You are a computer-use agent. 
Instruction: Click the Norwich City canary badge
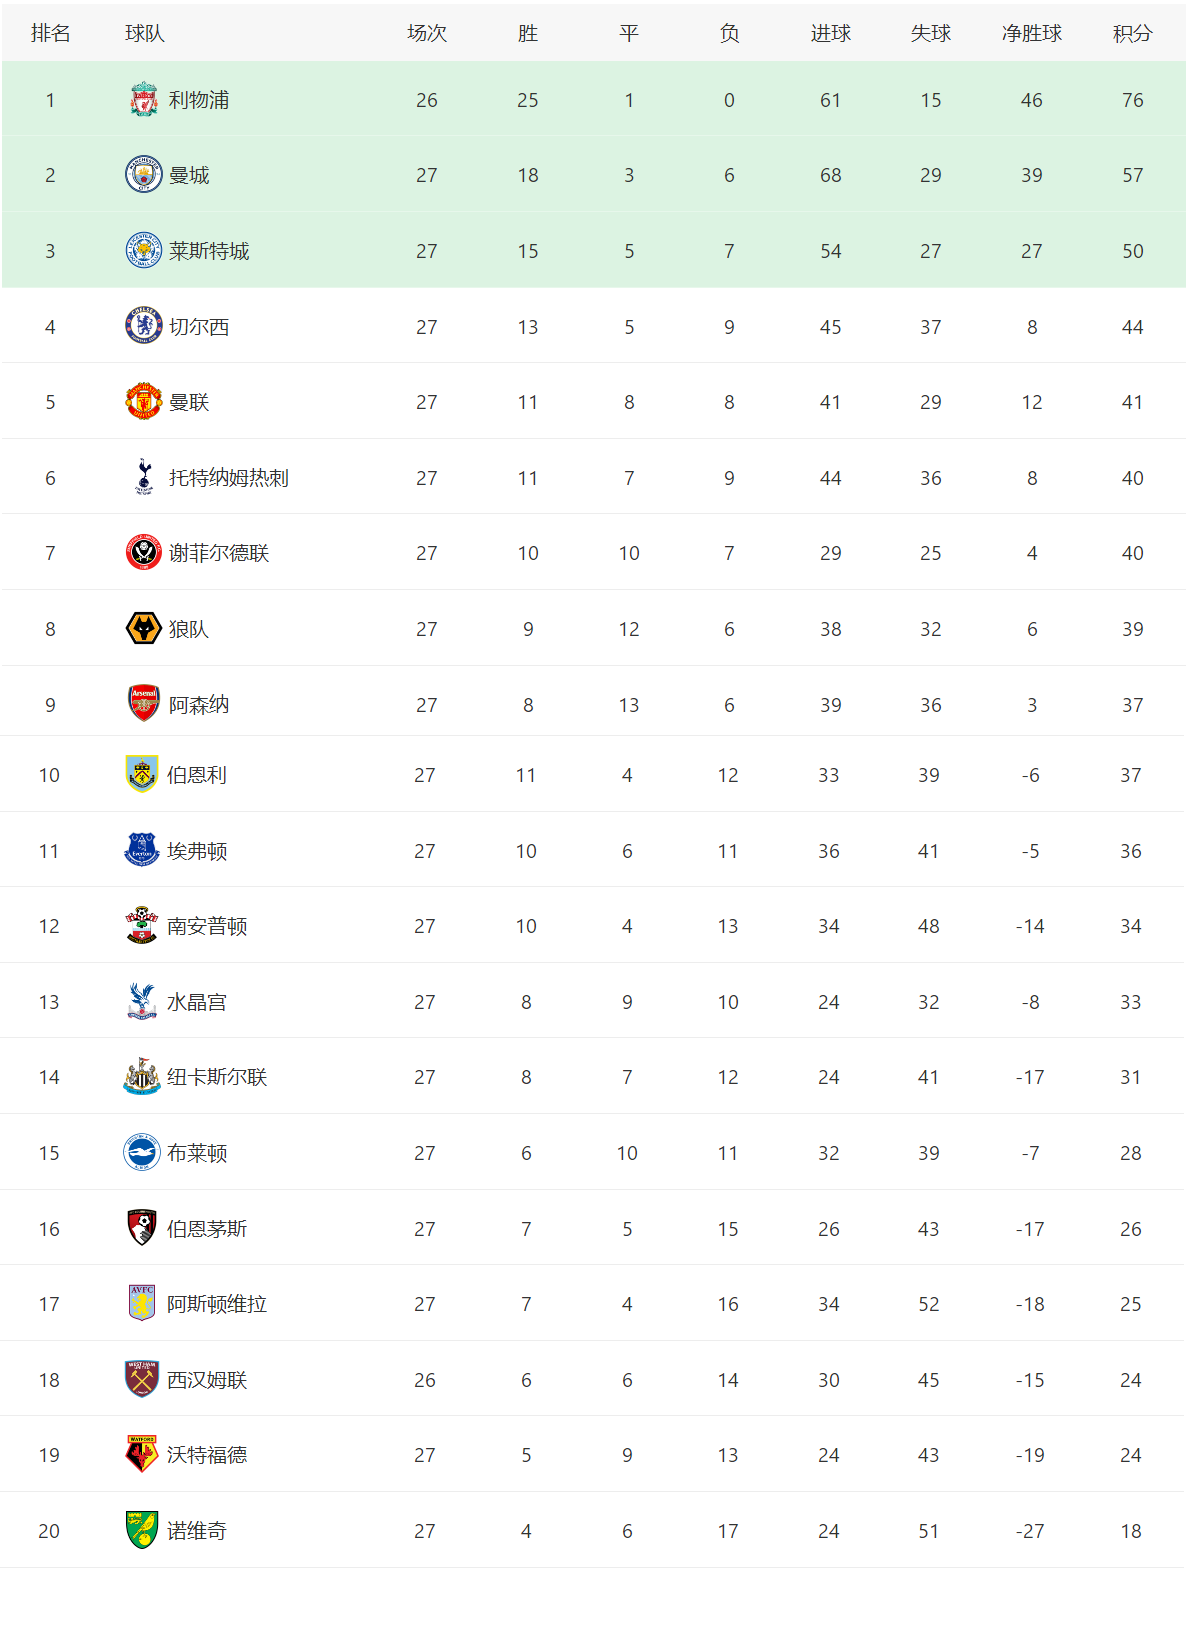pyautogui.click(x=142, y=1530)
